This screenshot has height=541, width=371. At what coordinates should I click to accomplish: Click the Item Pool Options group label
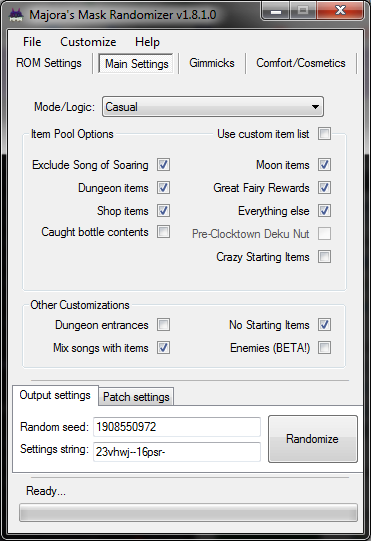tap(72, 134)
